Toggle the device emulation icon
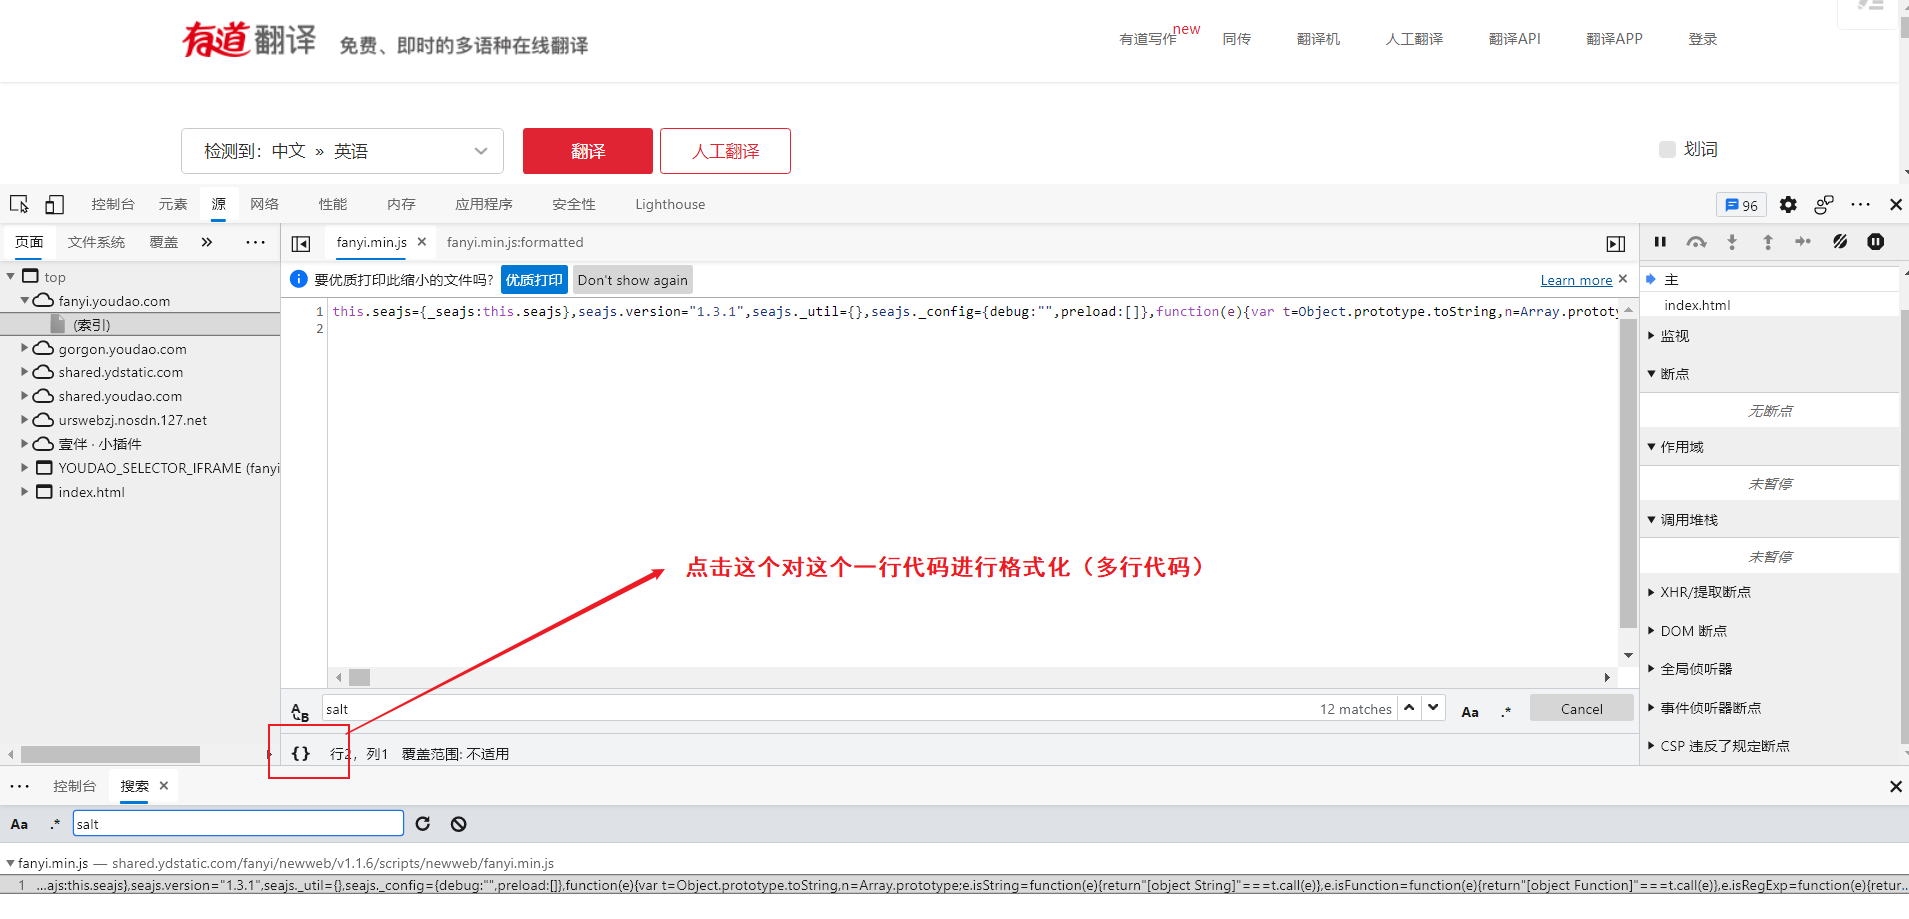 pos(54,204)
